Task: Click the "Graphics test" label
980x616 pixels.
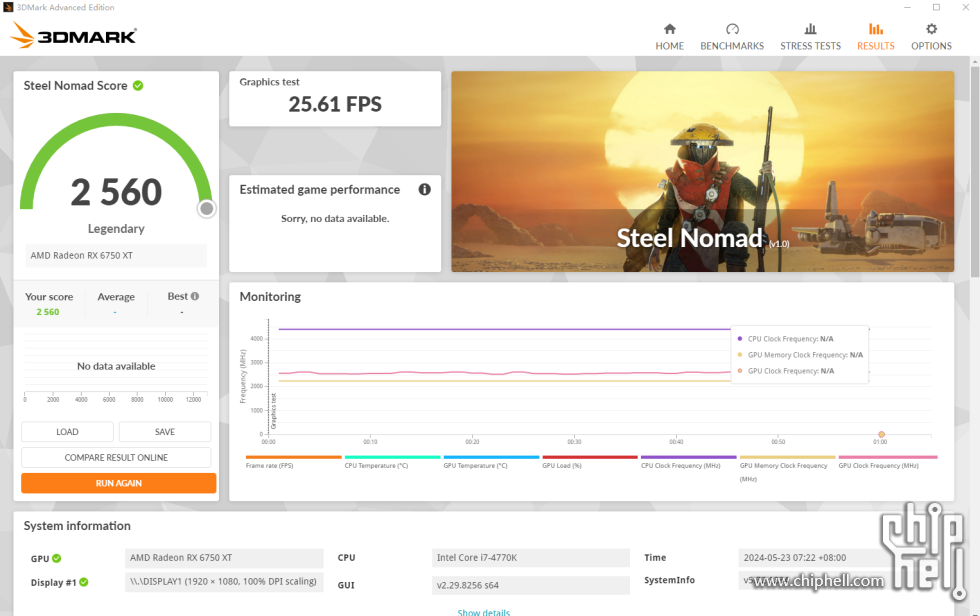Action: tap(269, 82)
